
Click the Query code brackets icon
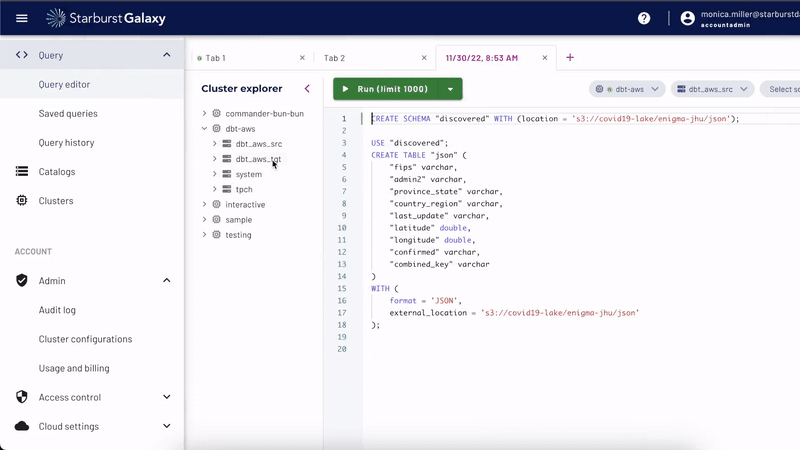21,55
